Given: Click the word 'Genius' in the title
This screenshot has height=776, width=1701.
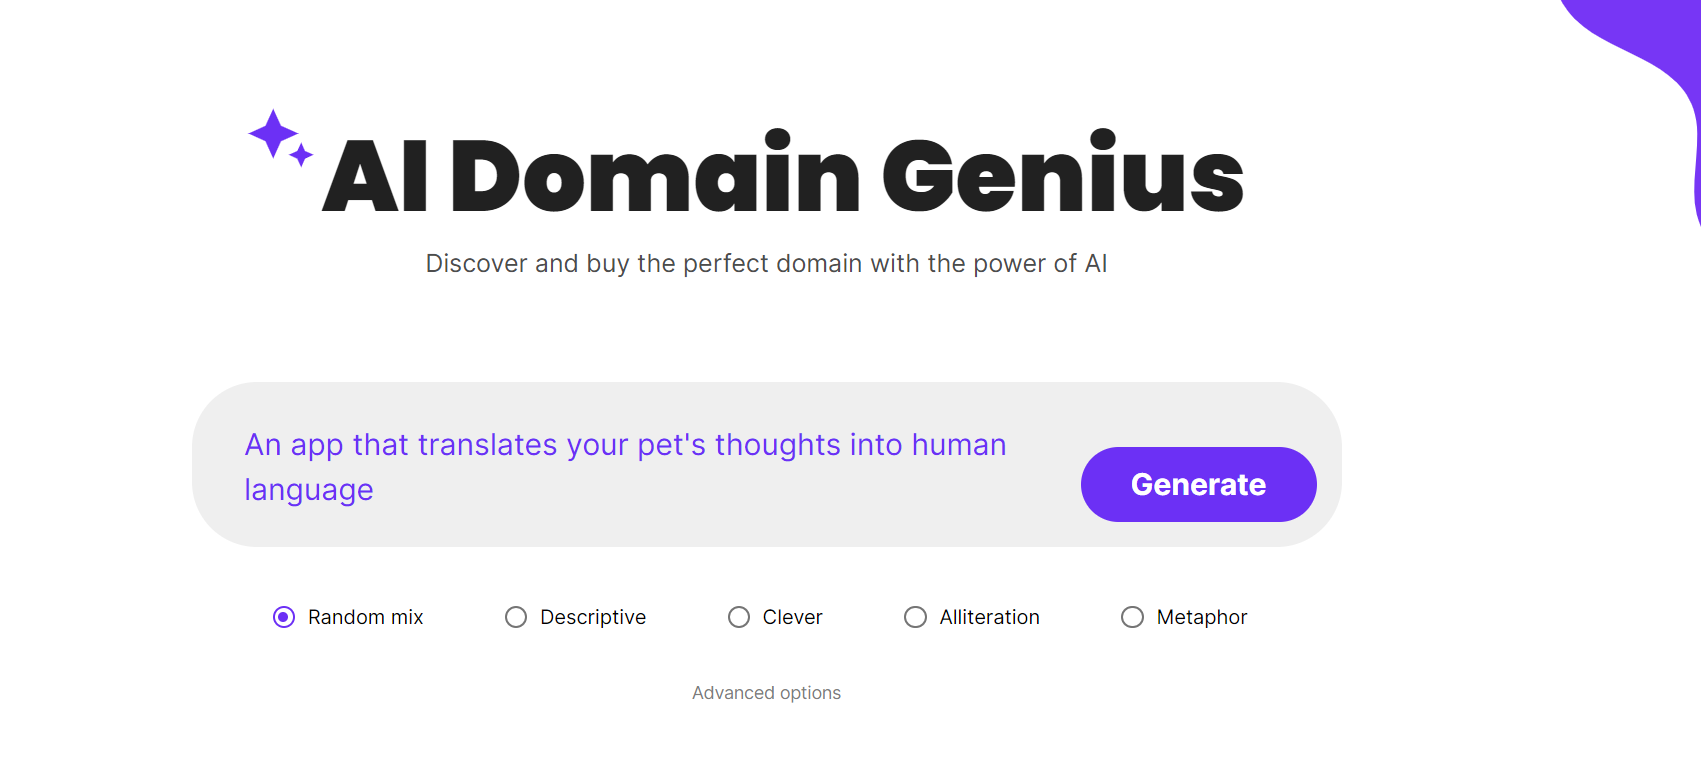Looking at the screenshot, I should tap(1062, 176).
